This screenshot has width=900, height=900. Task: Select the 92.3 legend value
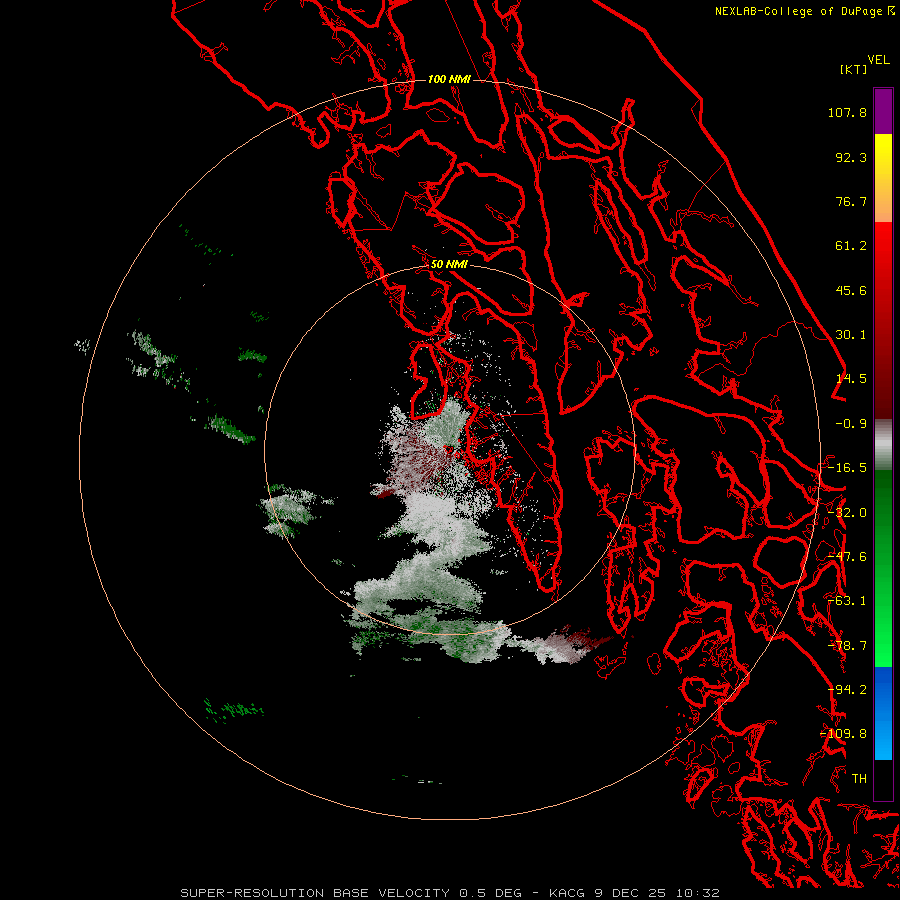(851, 157)
